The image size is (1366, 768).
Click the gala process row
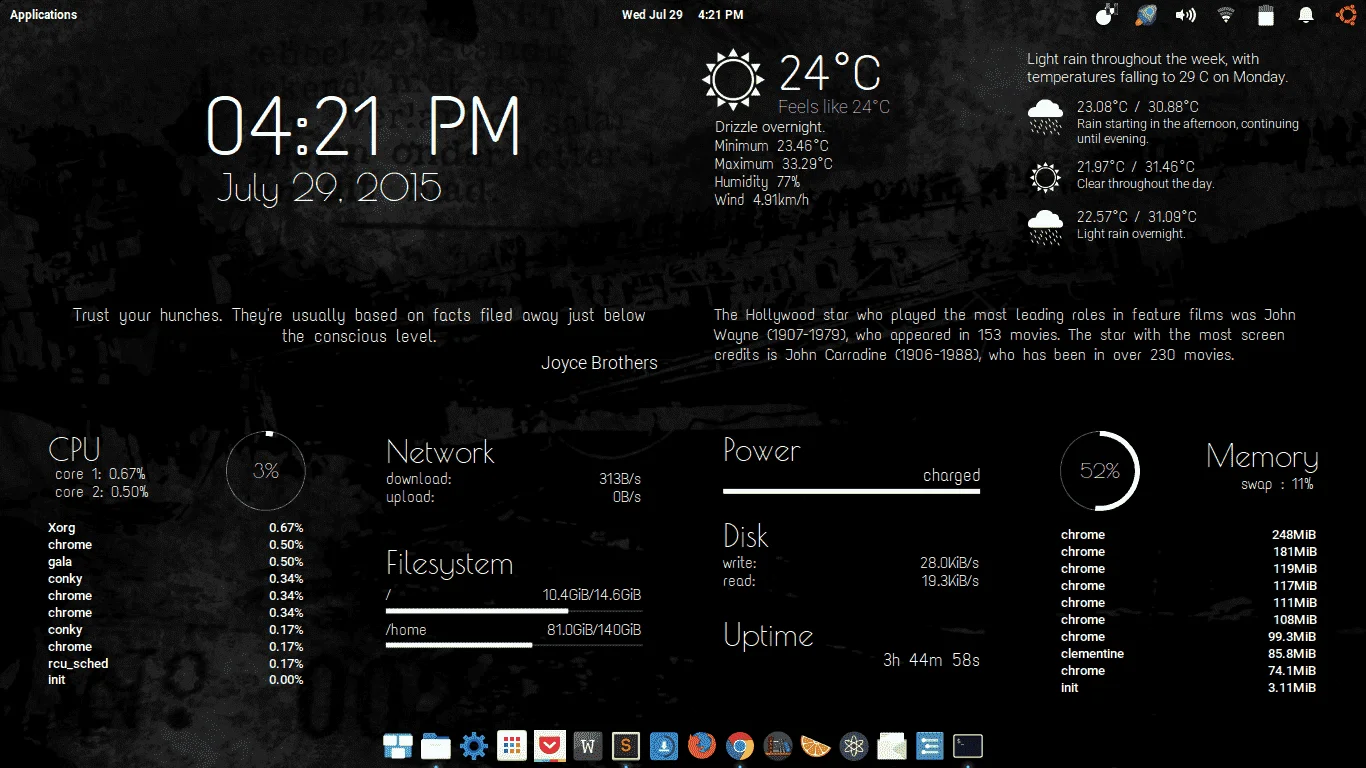click(x=176, y=562)
